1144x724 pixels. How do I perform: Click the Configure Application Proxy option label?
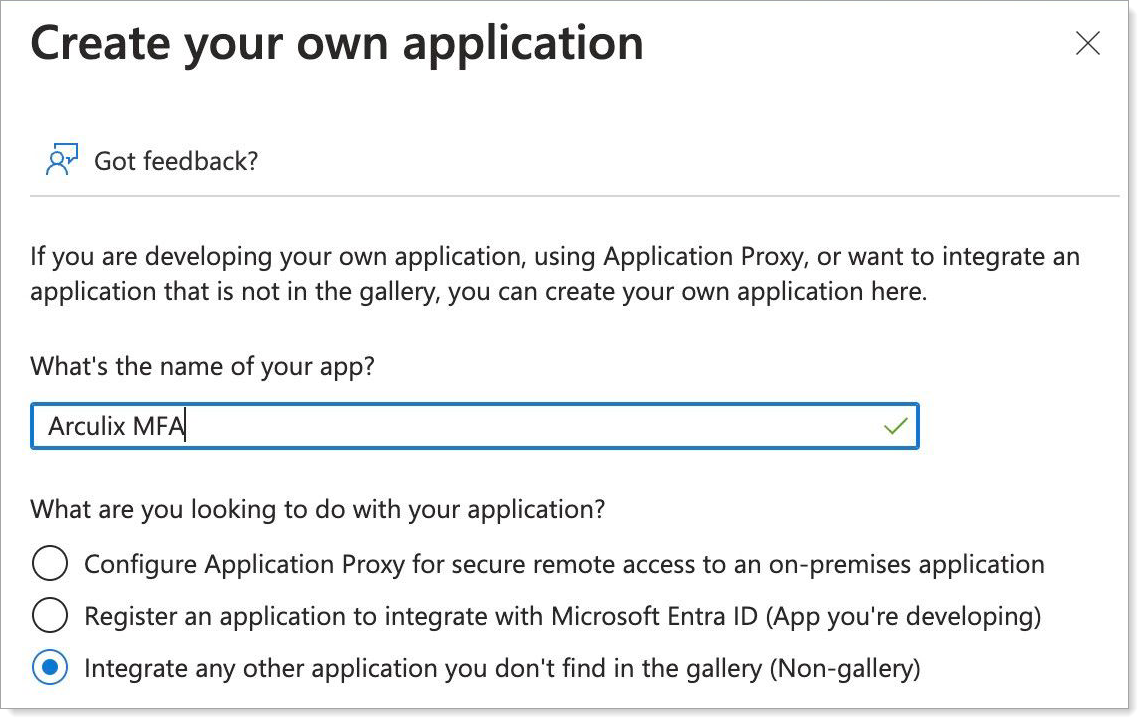coord(564,564)
